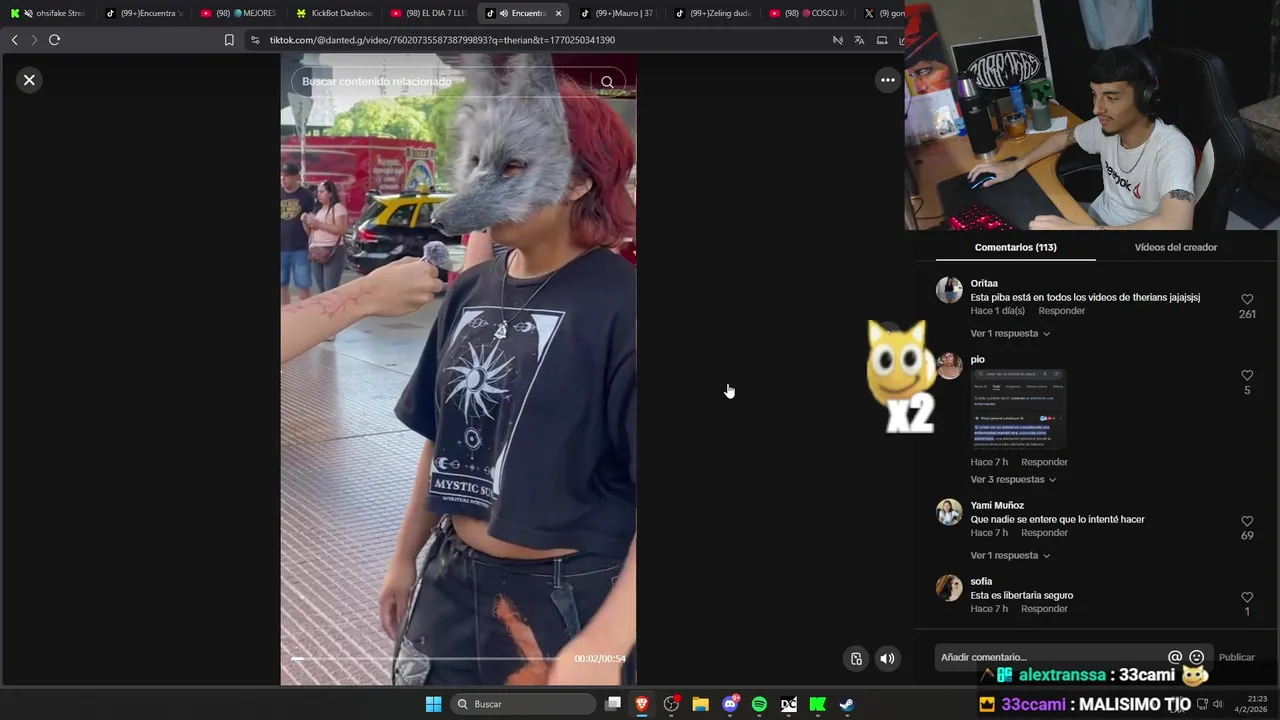1280x720 pixels.
Task: Switch to the 'ohsifake Stream' Kick tab
Action: [x=48, y=13]
